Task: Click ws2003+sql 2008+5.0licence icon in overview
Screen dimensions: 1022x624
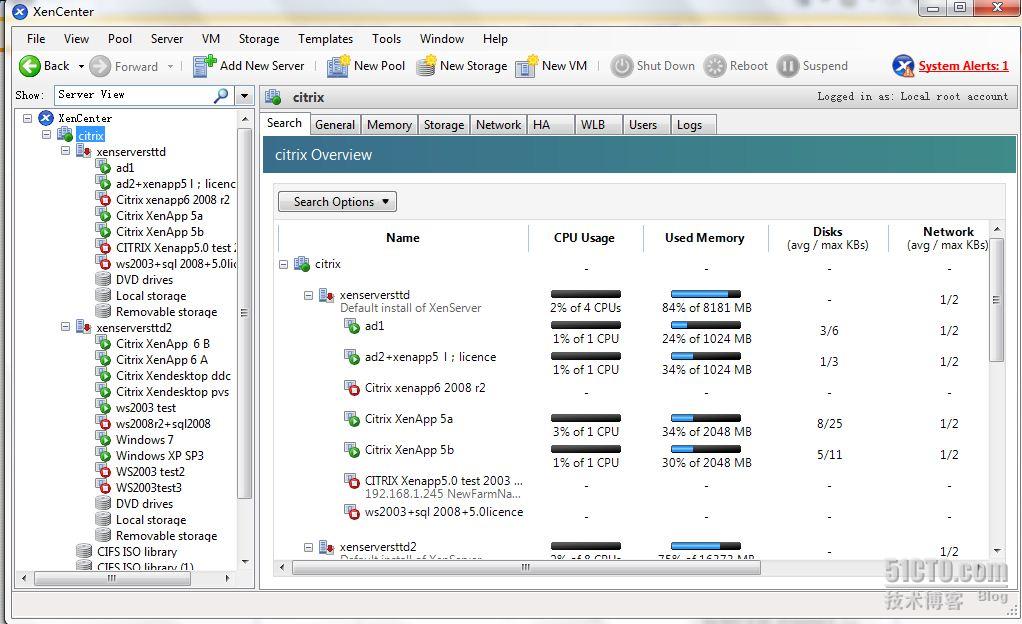Action: pyautogui.click(x=352, y=512)
